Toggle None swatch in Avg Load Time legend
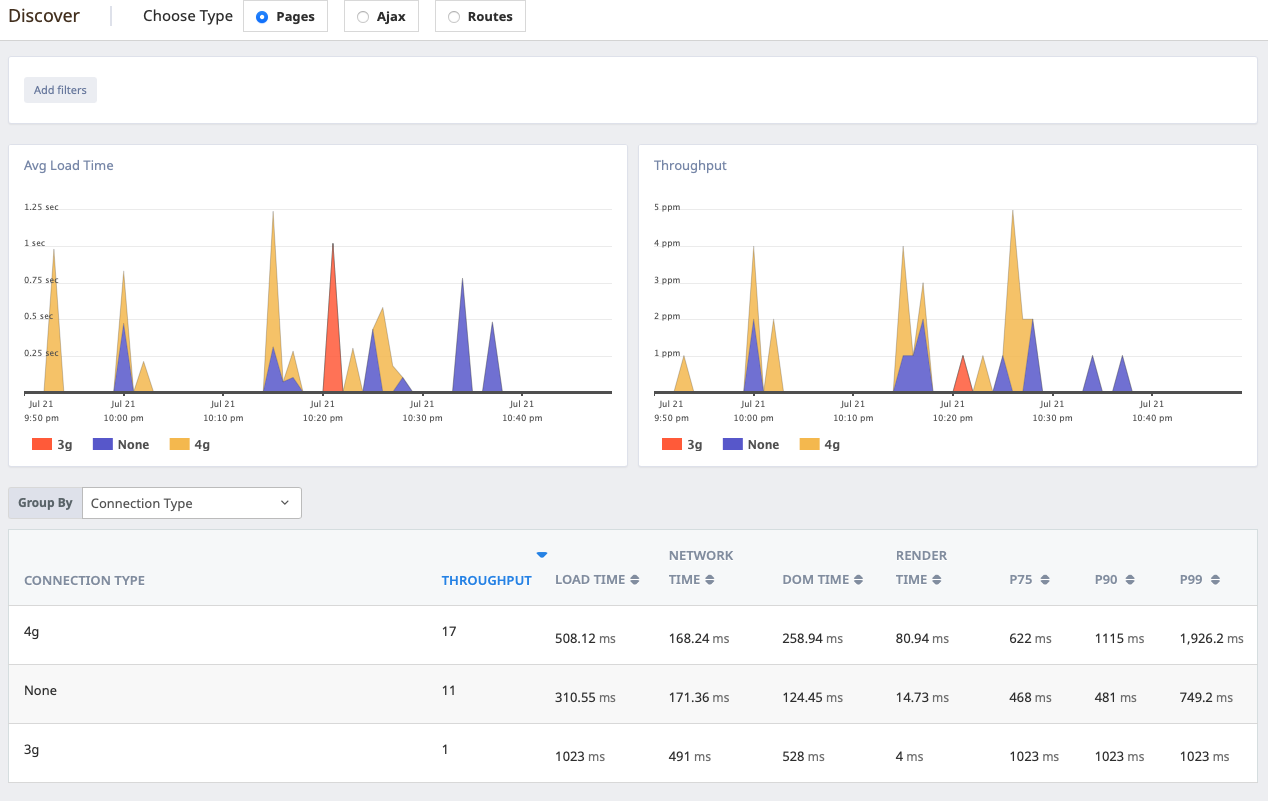The image size is (1268, 801). point(102,444)
